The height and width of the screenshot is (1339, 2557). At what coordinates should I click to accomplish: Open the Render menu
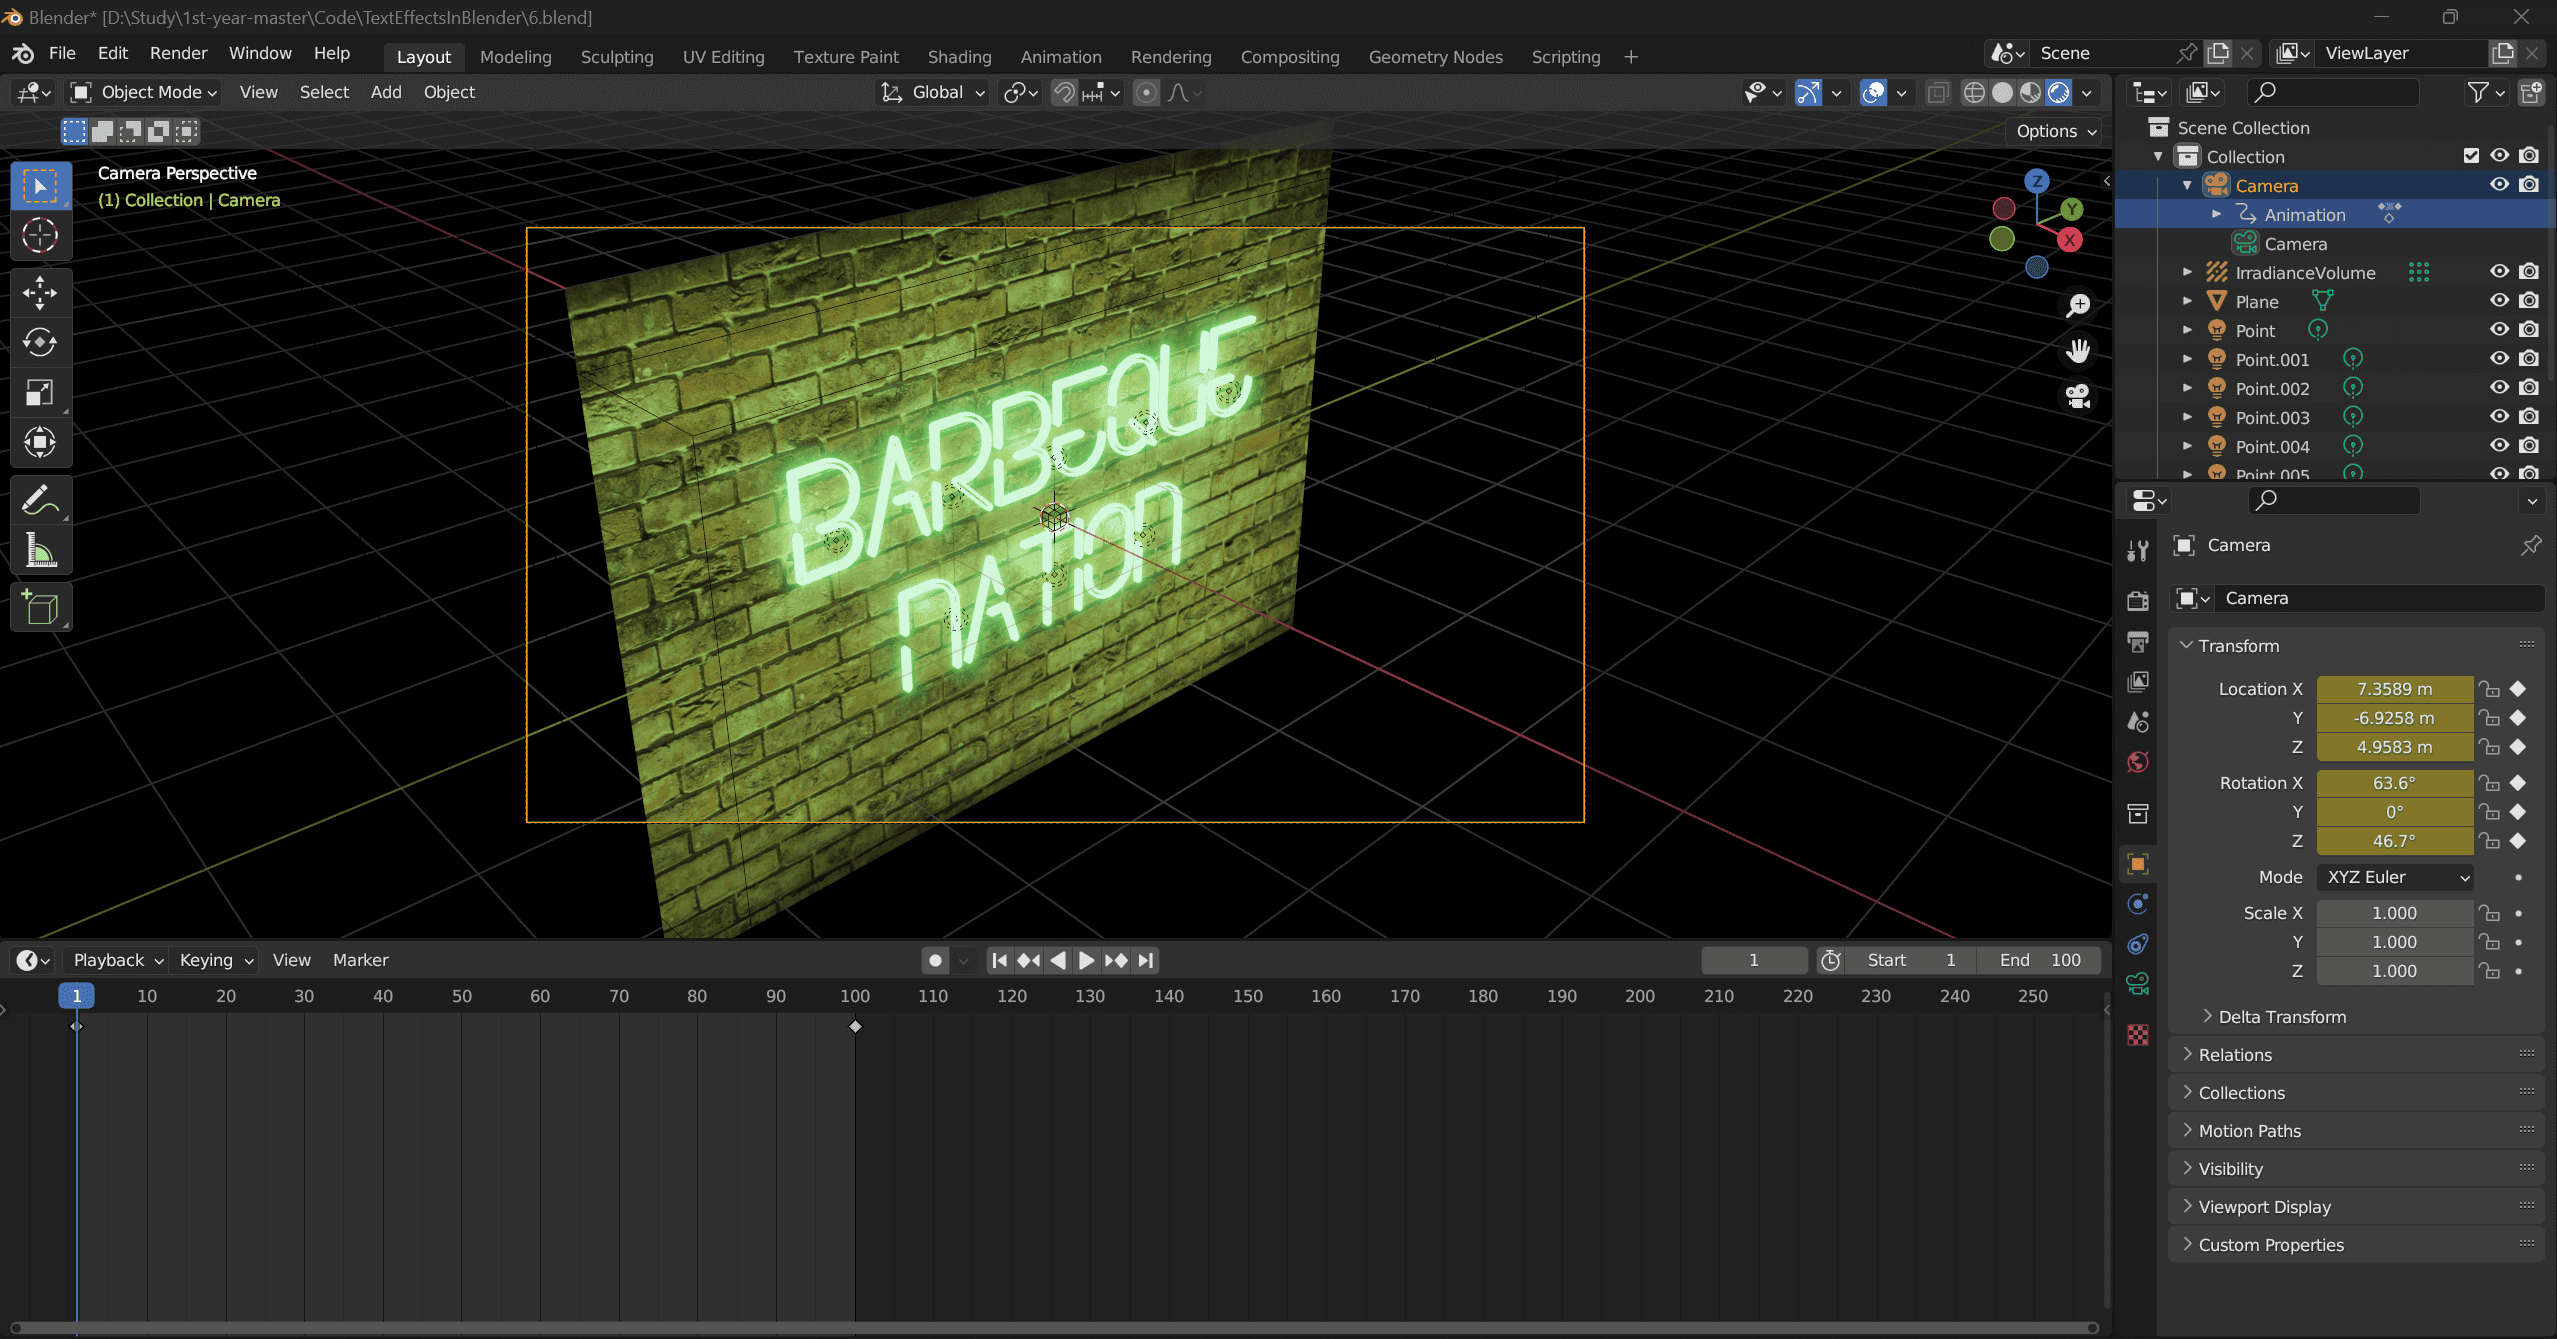(178, 54)
